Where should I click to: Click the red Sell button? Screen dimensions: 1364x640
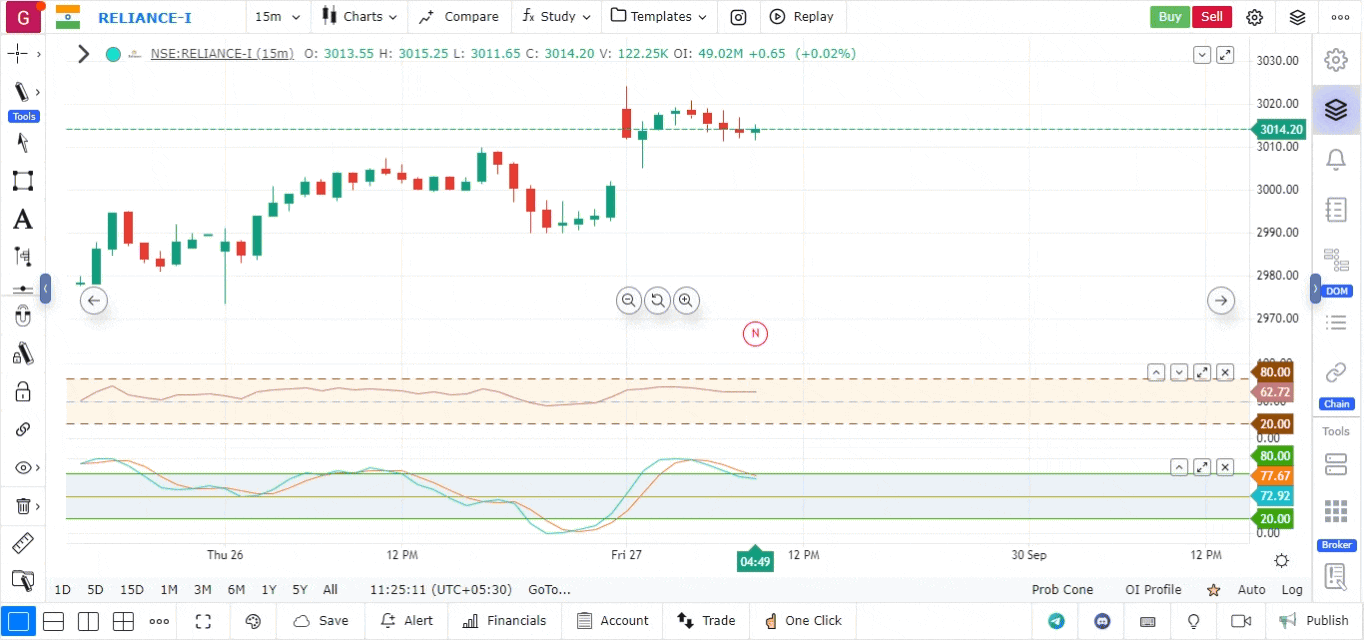[x=1211, y=17]
